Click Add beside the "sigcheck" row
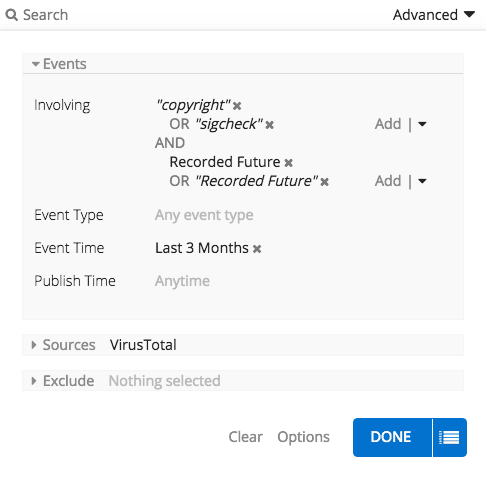486x477 pixels. 388,124
